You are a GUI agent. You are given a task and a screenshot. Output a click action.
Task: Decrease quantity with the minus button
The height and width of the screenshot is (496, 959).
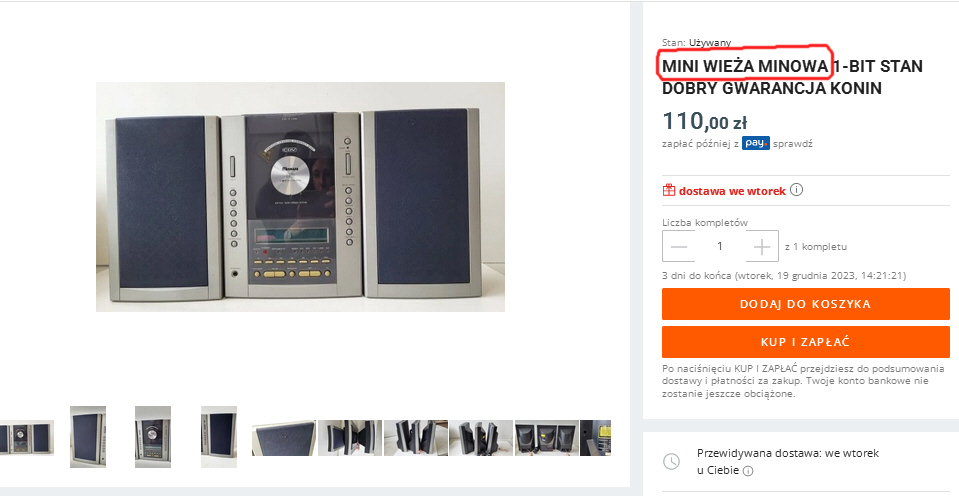pos(678,246)
